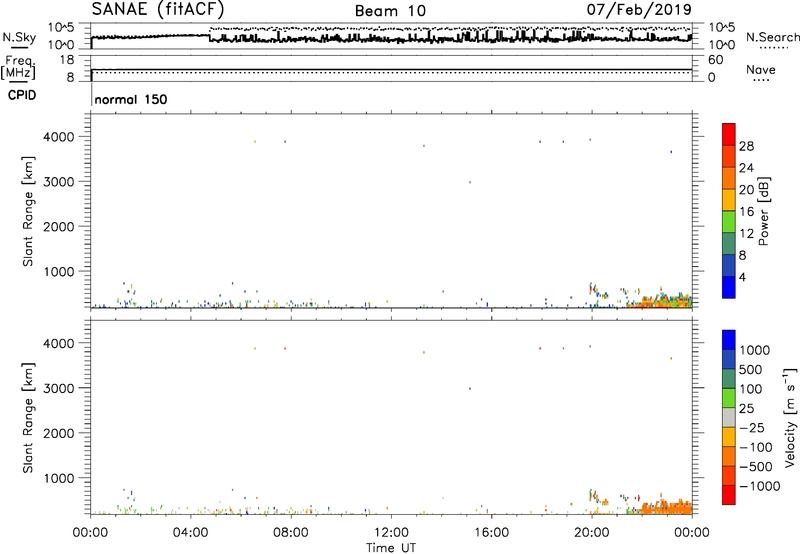Click the 04:00 time axis label
This screenshot has height=554, width=800.
(x=191, y=533)
